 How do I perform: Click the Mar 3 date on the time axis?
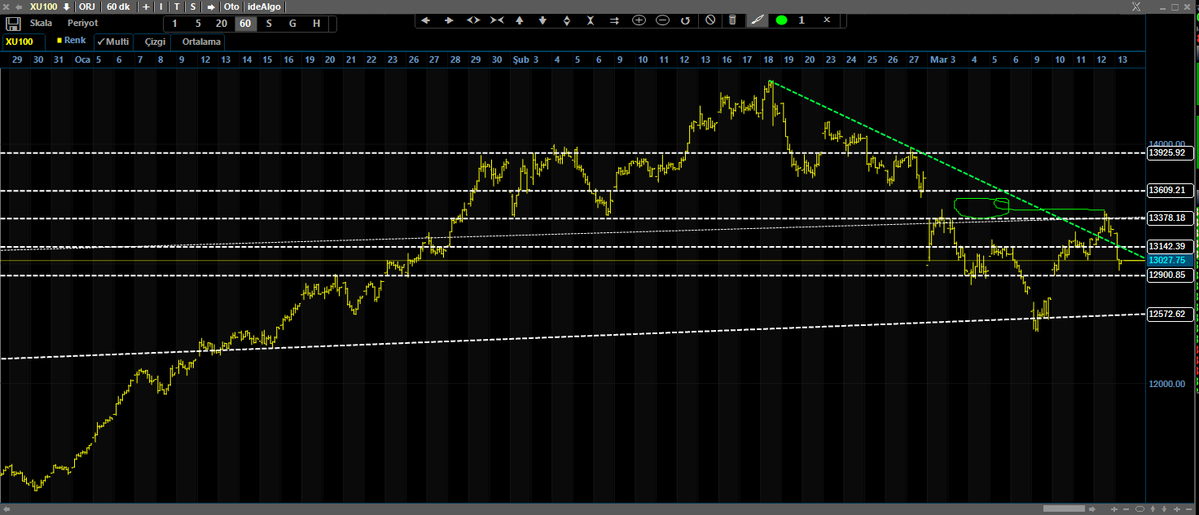(943, 59)
